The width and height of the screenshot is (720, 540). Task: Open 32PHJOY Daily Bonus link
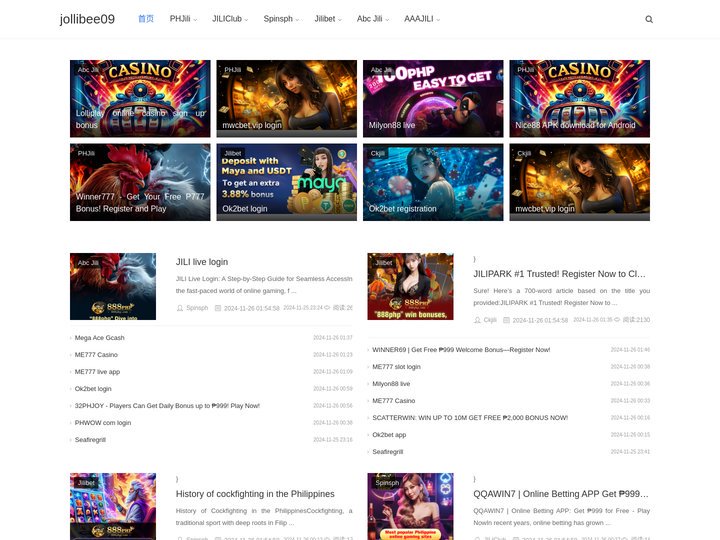pyautogui.click(x=167, y=405)
